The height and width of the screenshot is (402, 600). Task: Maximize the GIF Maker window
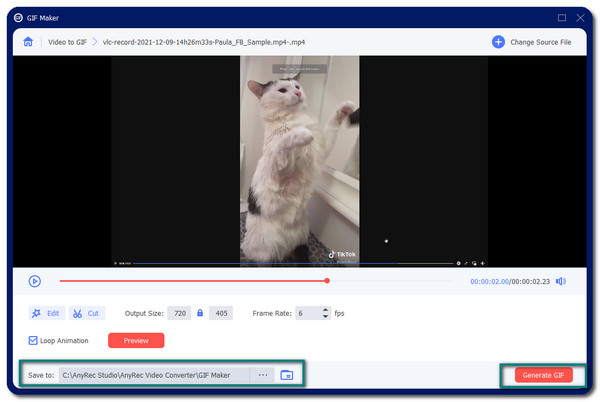tap(561, 18)
